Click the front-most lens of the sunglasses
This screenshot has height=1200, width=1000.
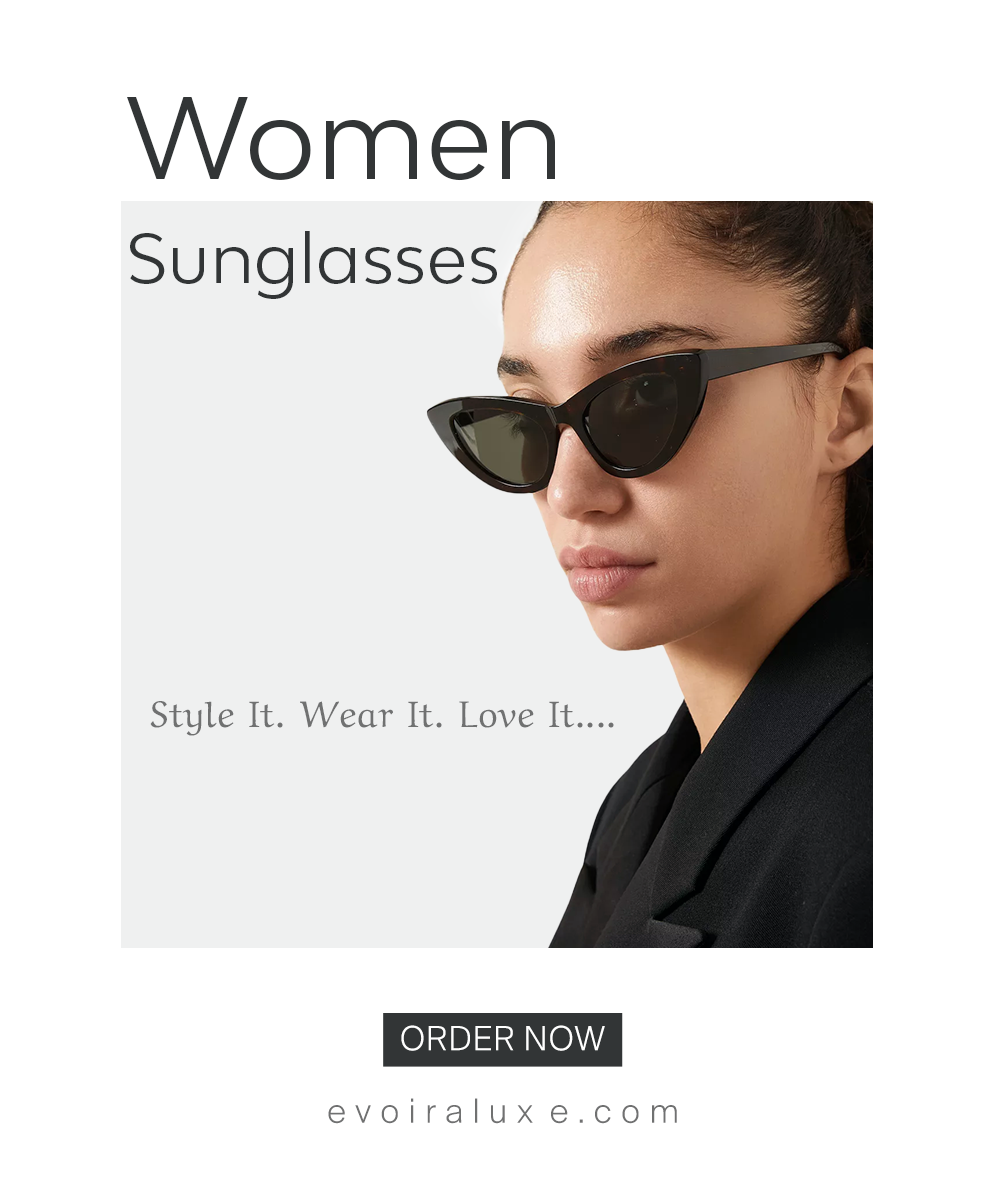502,446
